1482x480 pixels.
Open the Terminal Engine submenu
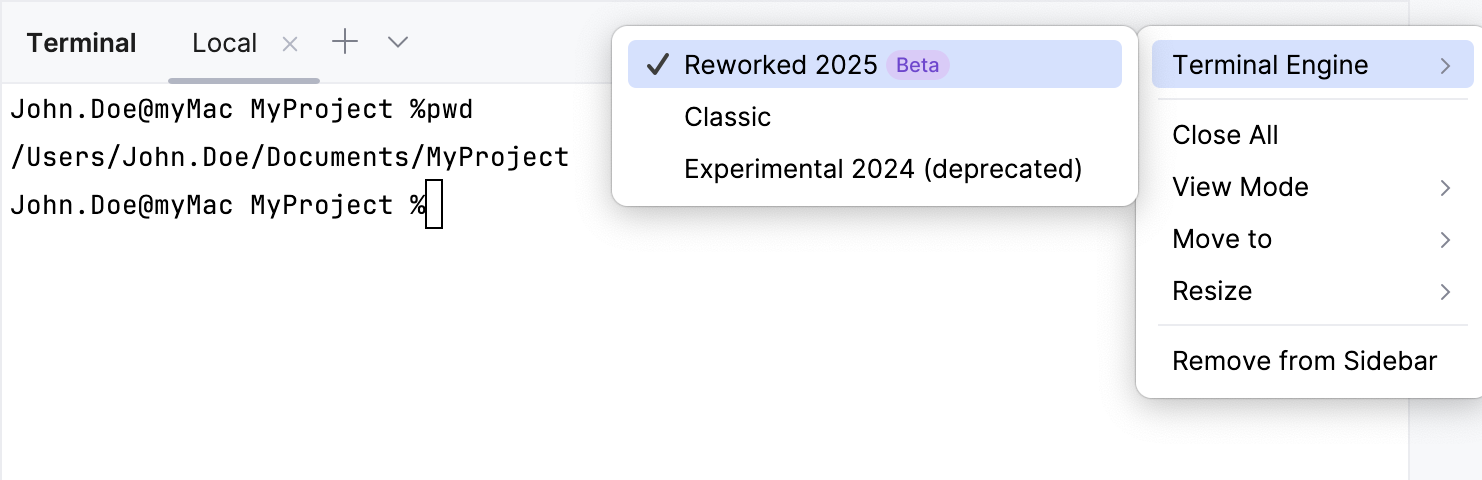pyautogui.click(x=1270, y=65)
